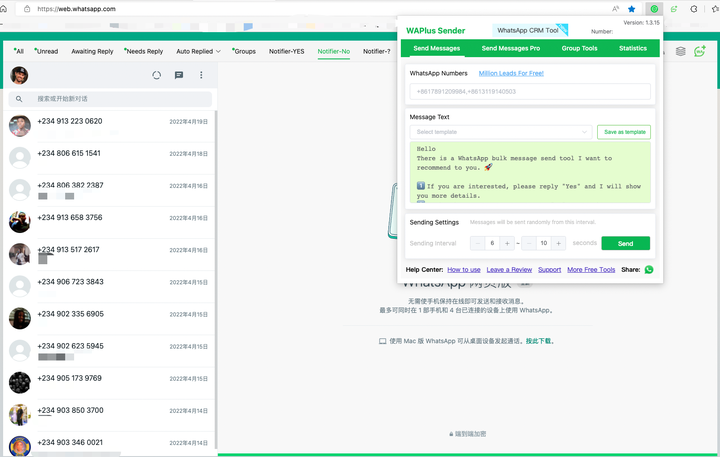Open your own profile picture

[19, 75]
